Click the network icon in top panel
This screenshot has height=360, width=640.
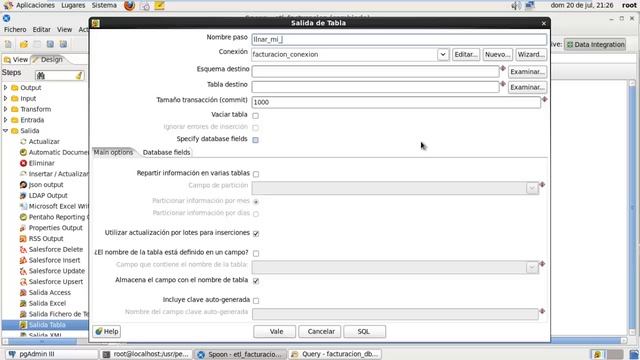coord(530,5)
